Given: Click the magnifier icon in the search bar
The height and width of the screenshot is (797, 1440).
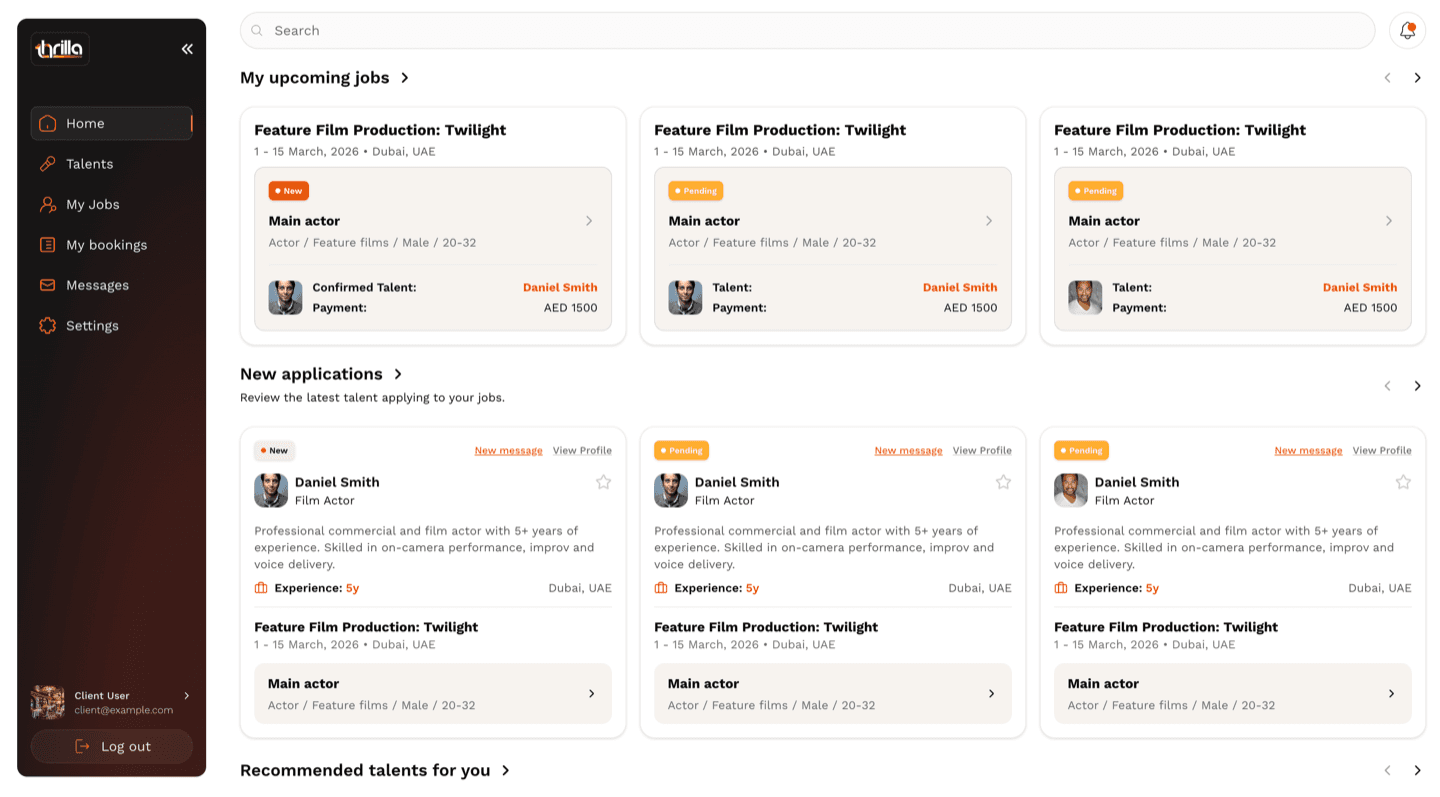Looking at the screenshot, I should click(257, 30).
